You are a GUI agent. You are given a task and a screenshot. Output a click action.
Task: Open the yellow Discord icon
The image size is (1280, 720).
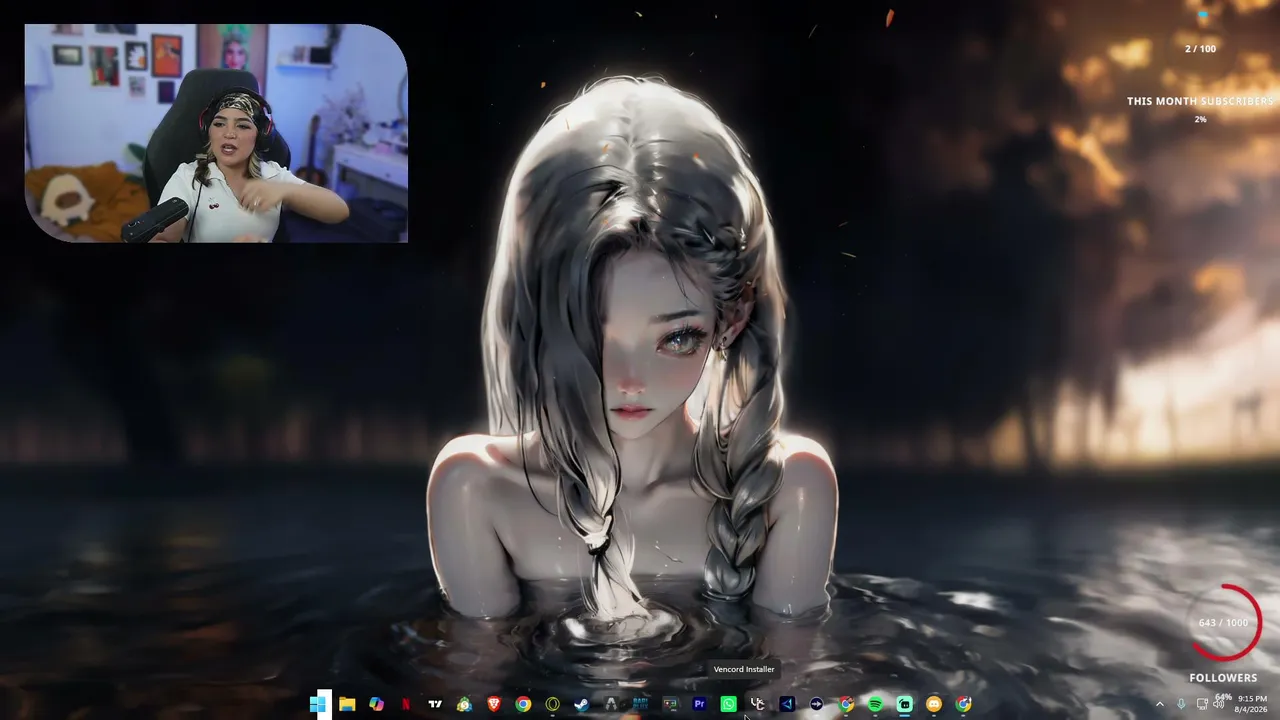click(934, 704)
